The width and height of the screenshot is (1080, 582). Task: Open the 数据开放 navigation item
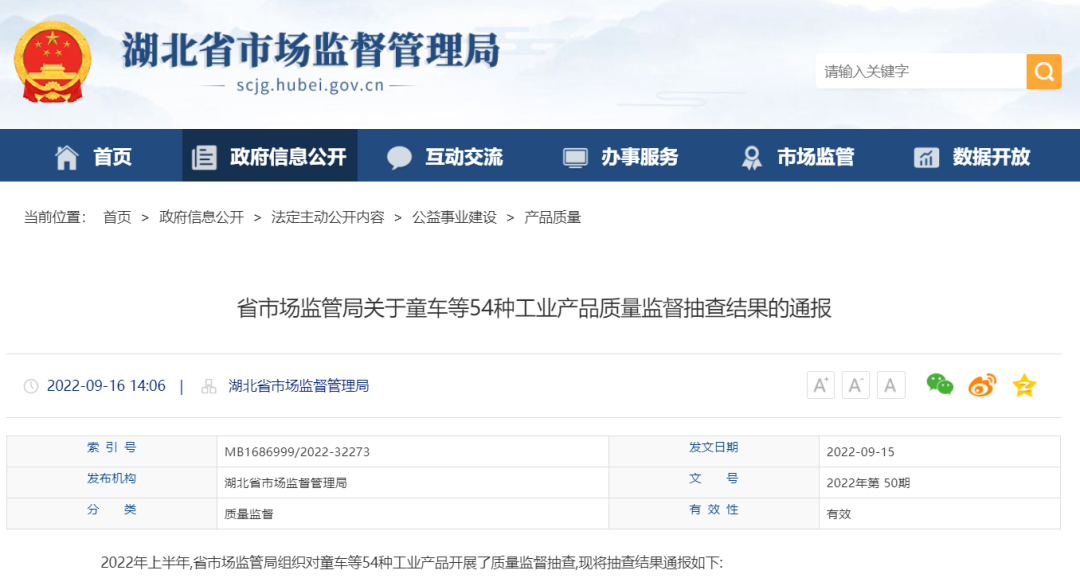coord(972,157)
